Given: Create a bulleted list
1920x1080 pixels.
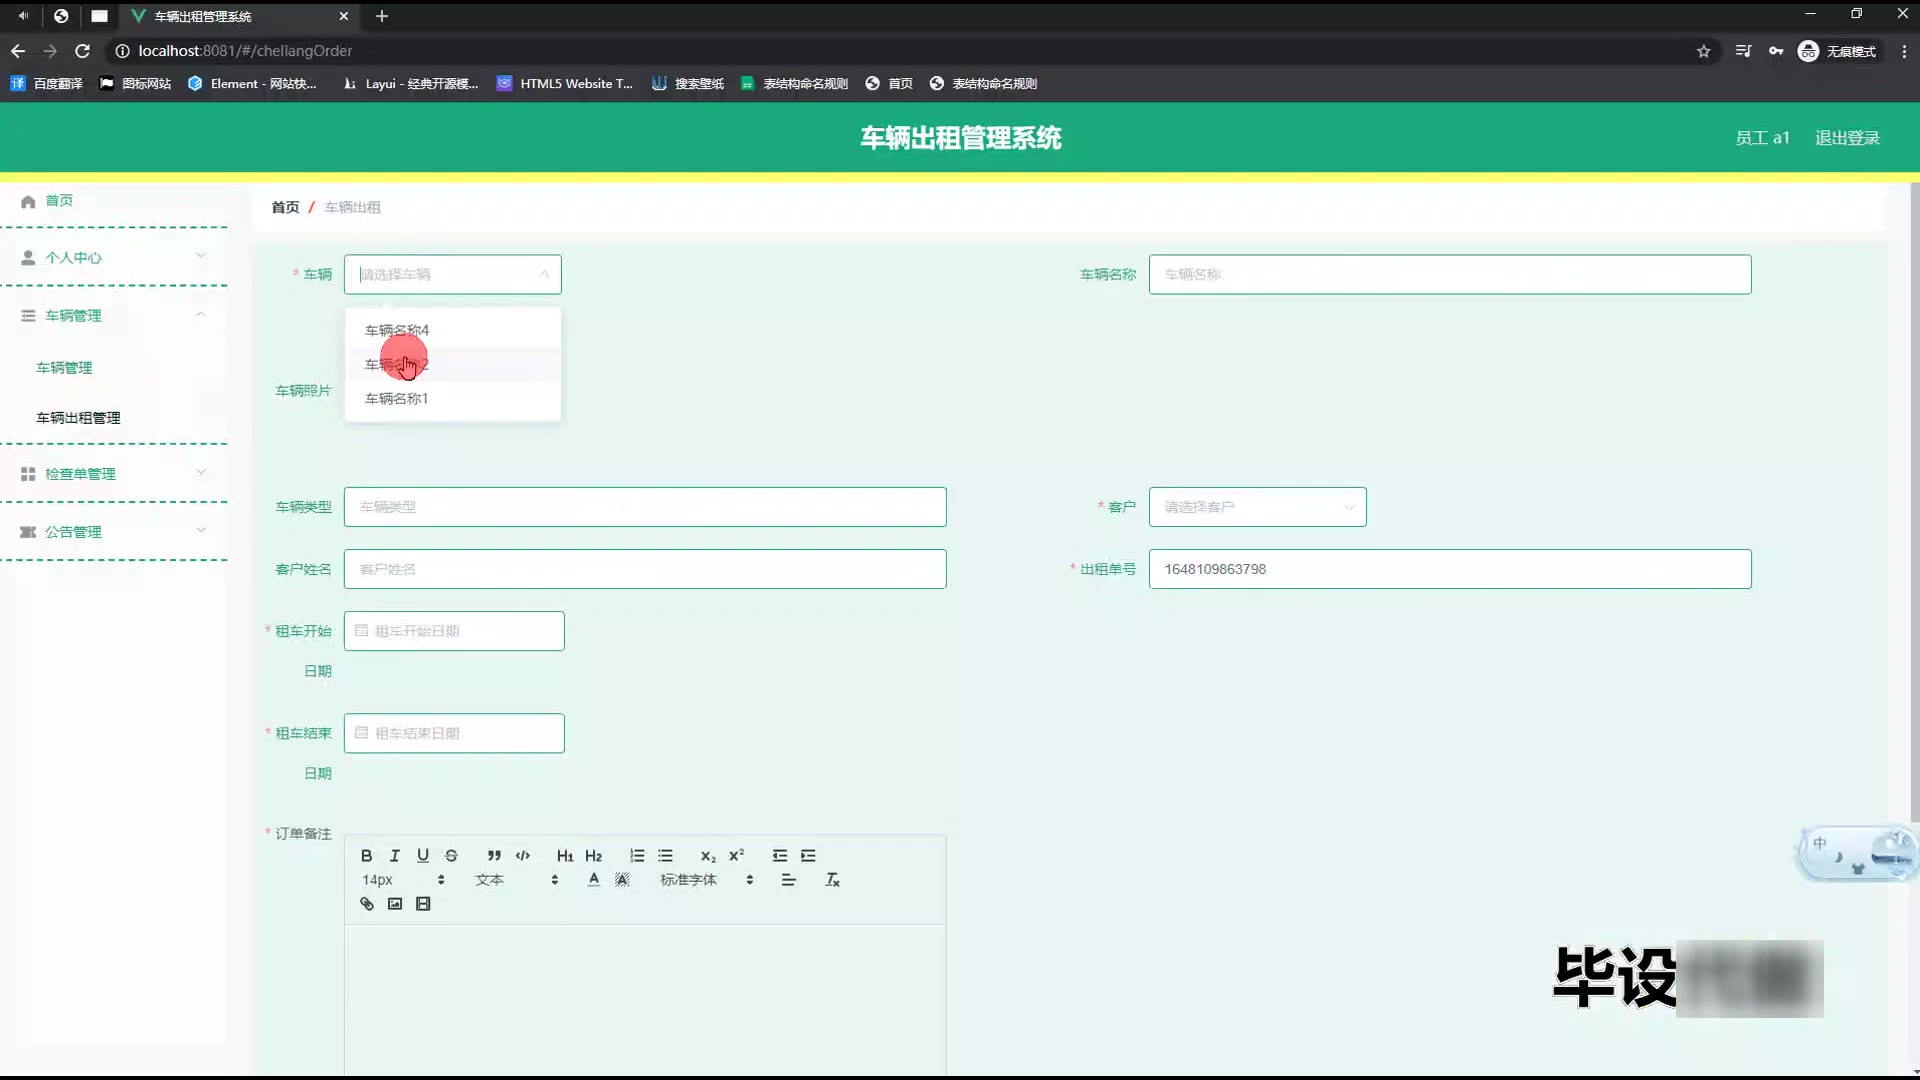Looking at the screenshot, I should 665,856.
